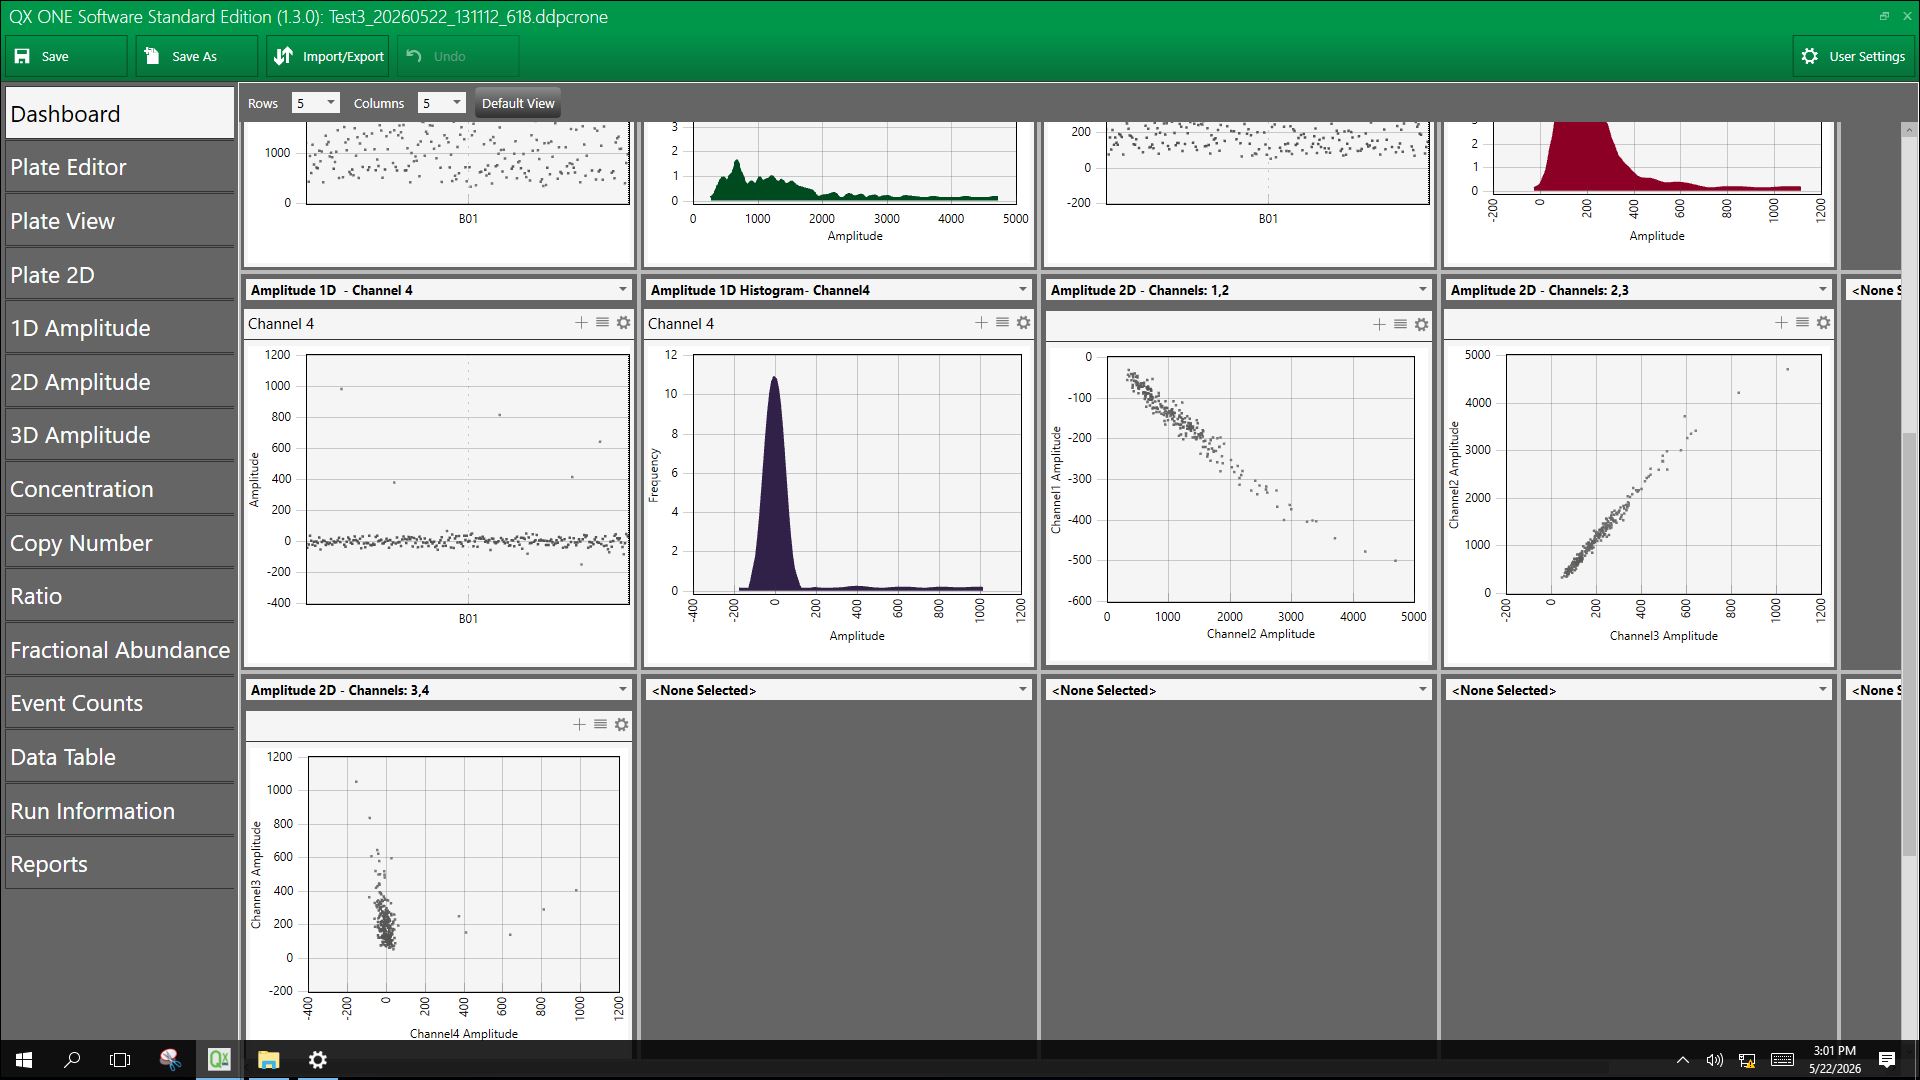Open gear settings on Channels 2,3 chart

coord(1823,323)
